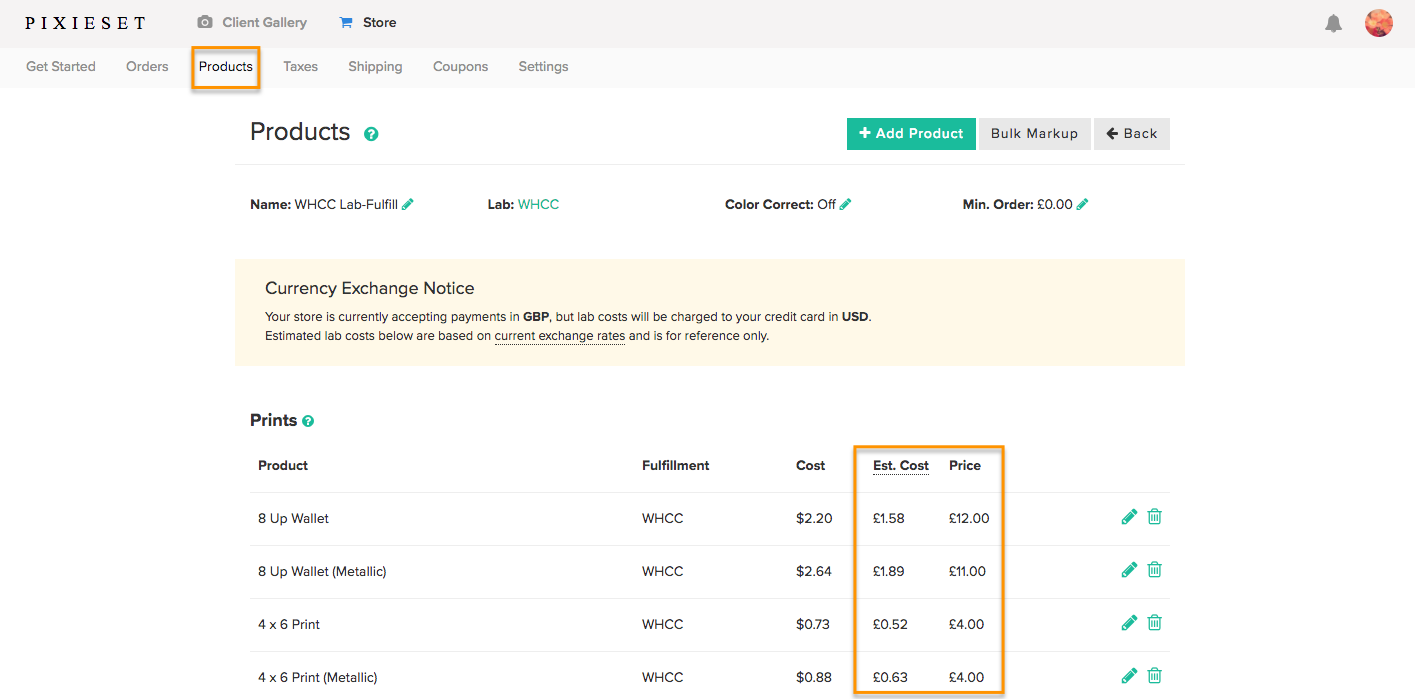Delete the 4 x 6 Print product
Screen dimensions: 1415x699
[x=1155, y=623]
